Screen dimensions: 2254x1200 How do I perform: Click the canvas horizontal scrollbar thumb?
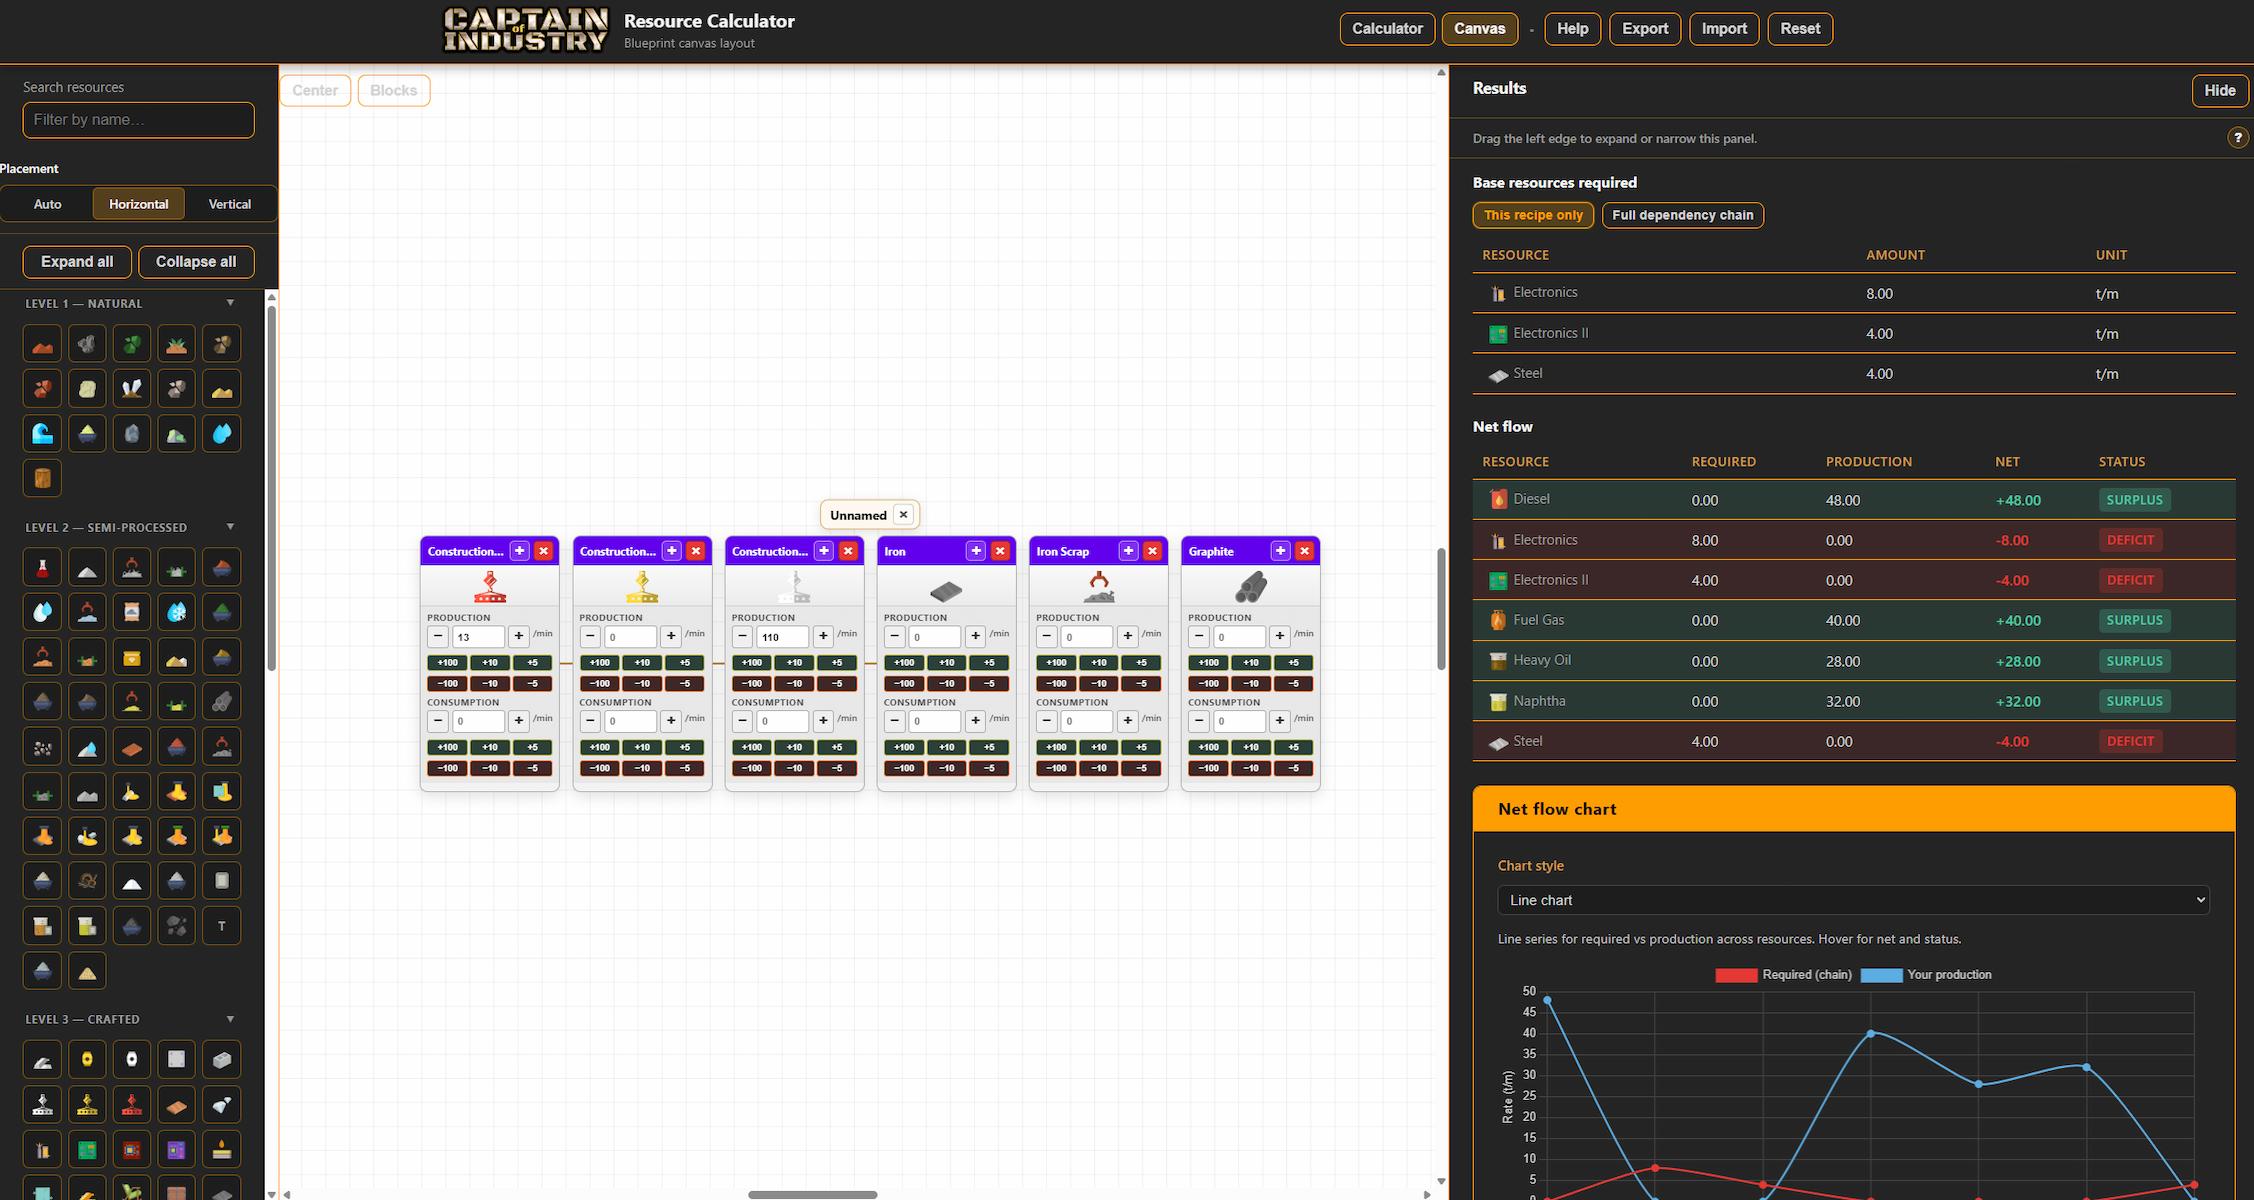click(812, 1194)
